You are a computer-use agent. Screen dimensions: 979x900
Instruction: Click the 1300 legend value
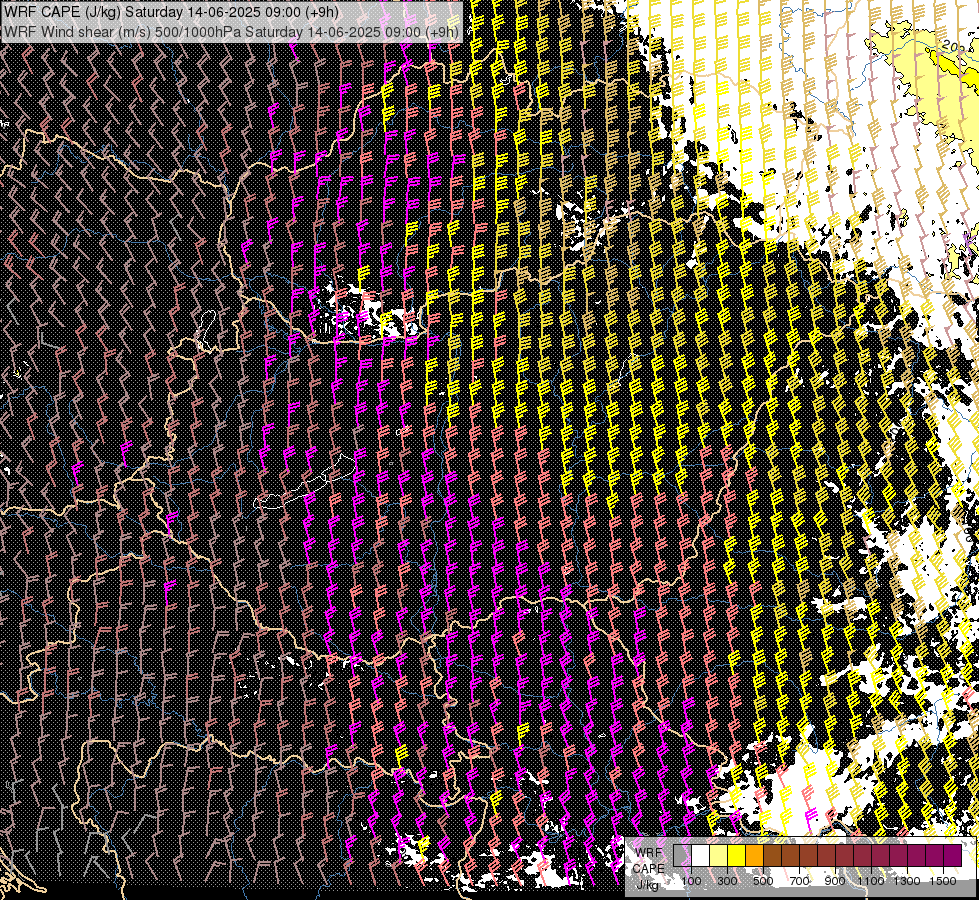907,881
